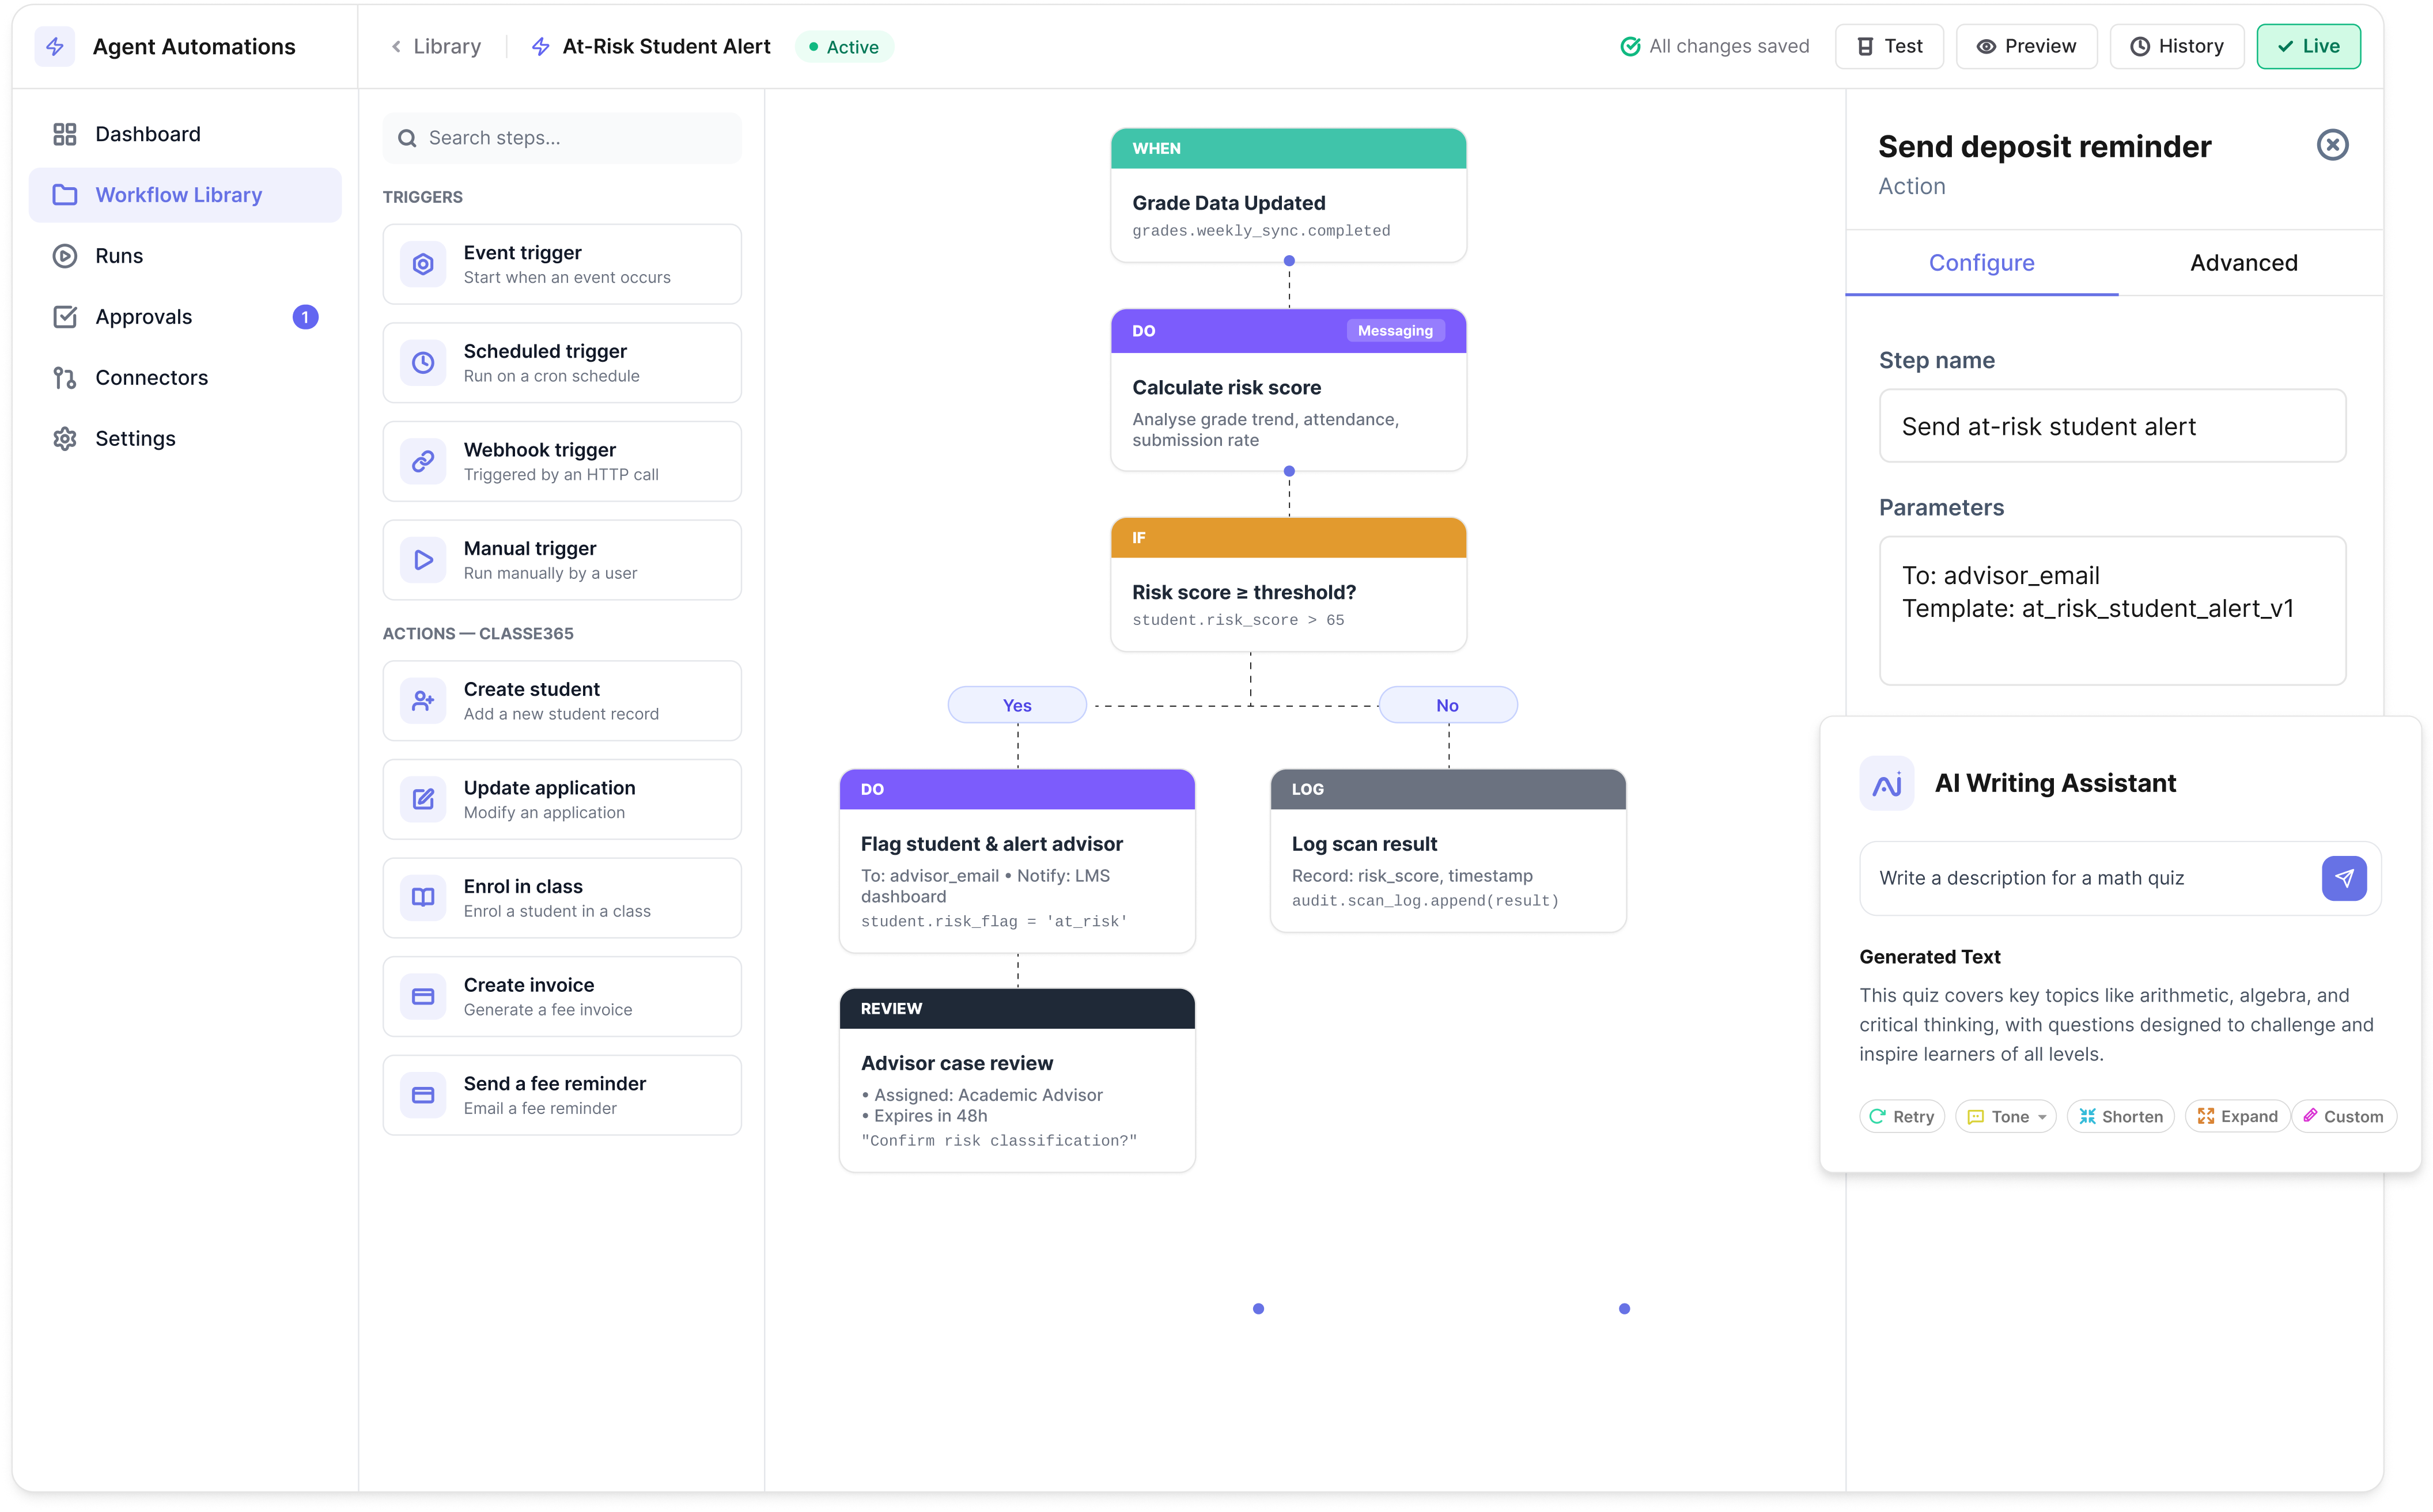Add the Event trigger step card
2433x1512 pixels.
(562, 264)
